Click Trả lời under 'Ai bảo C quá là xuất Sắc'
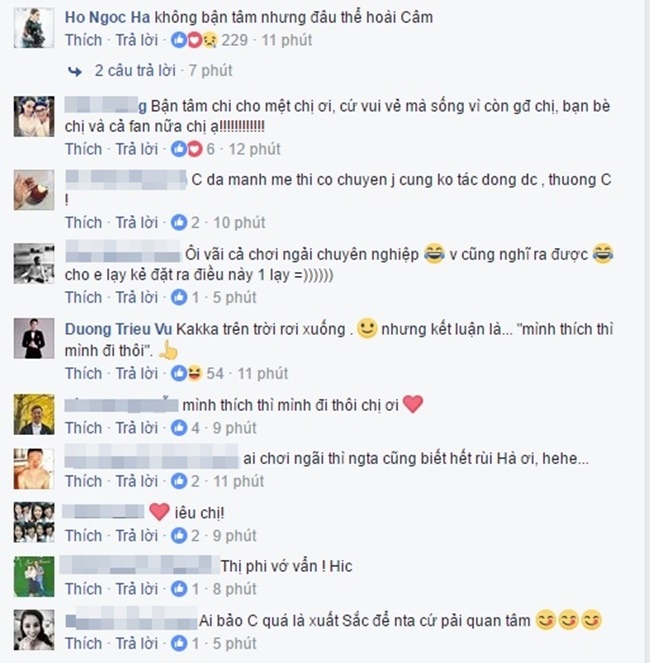 (137, 644)
